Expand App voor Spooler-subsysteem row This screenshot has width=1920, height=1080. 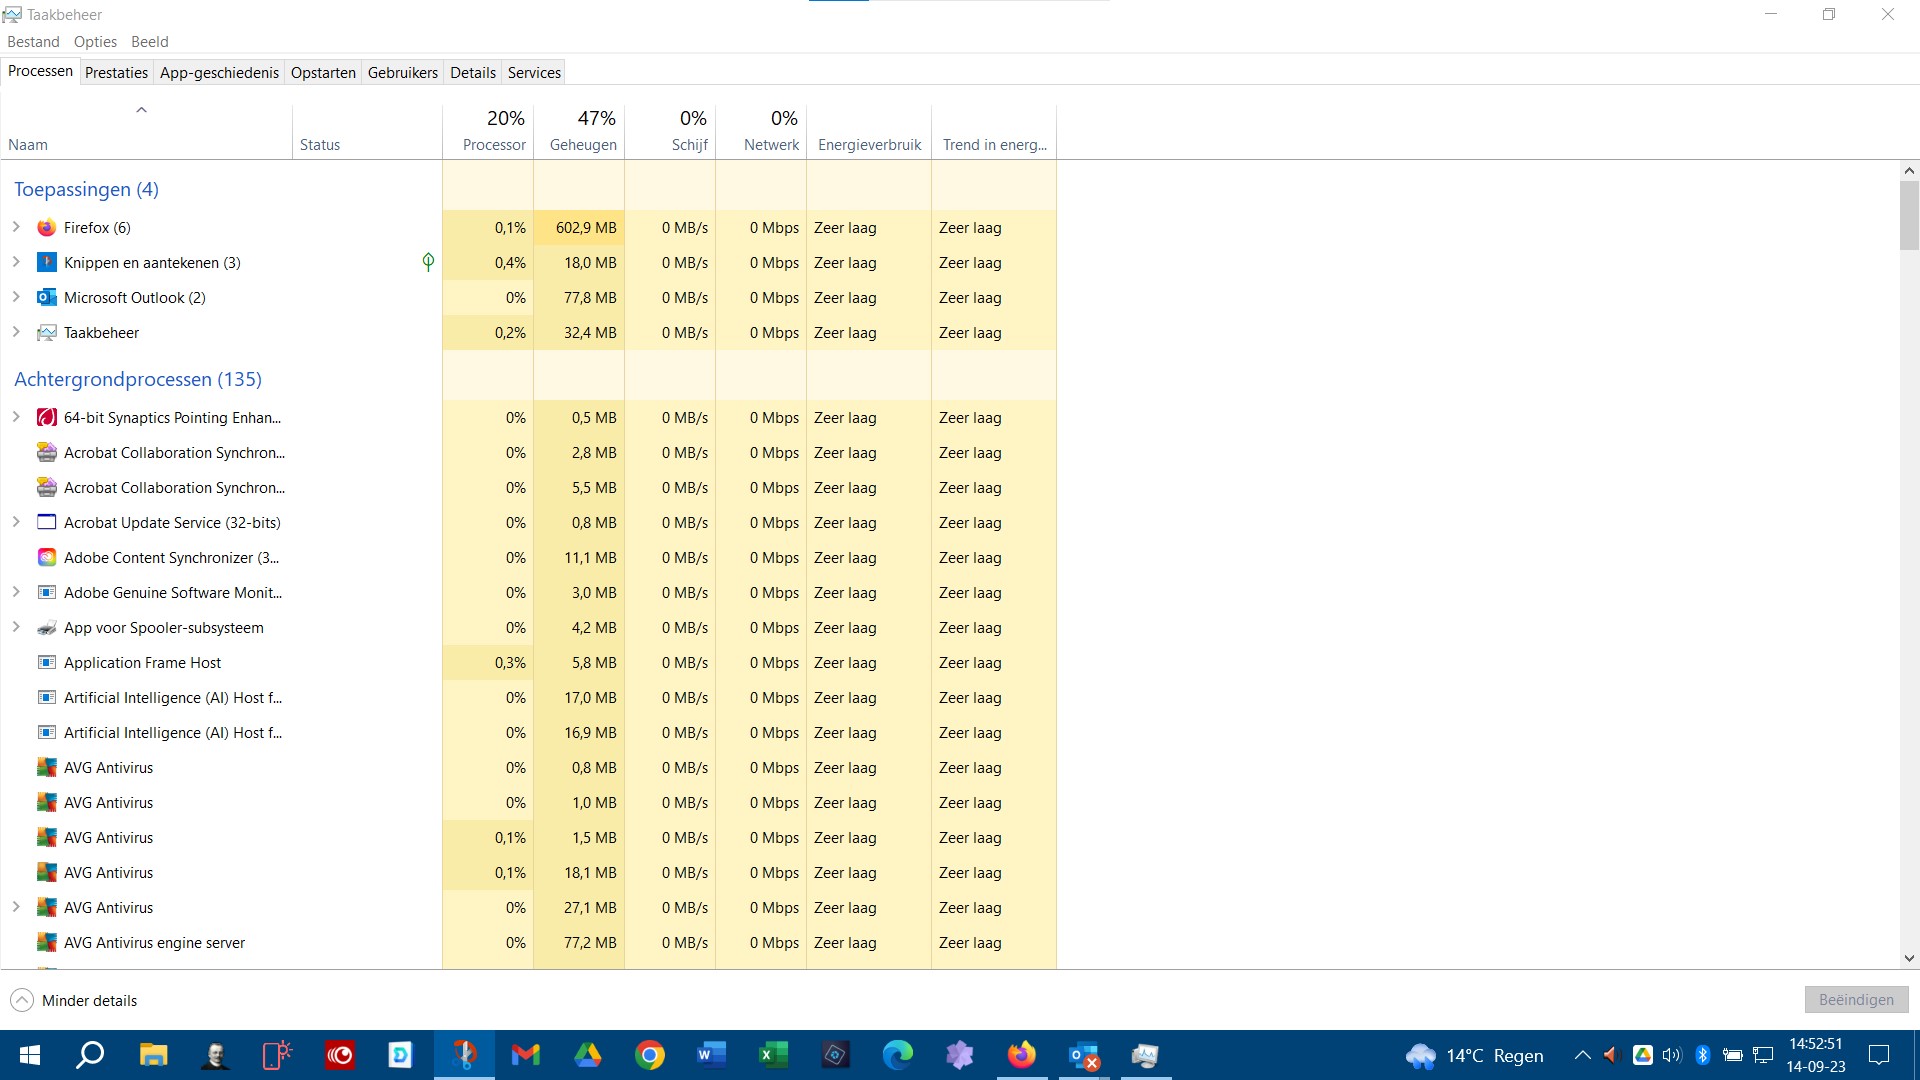click(x=16, y=627)
